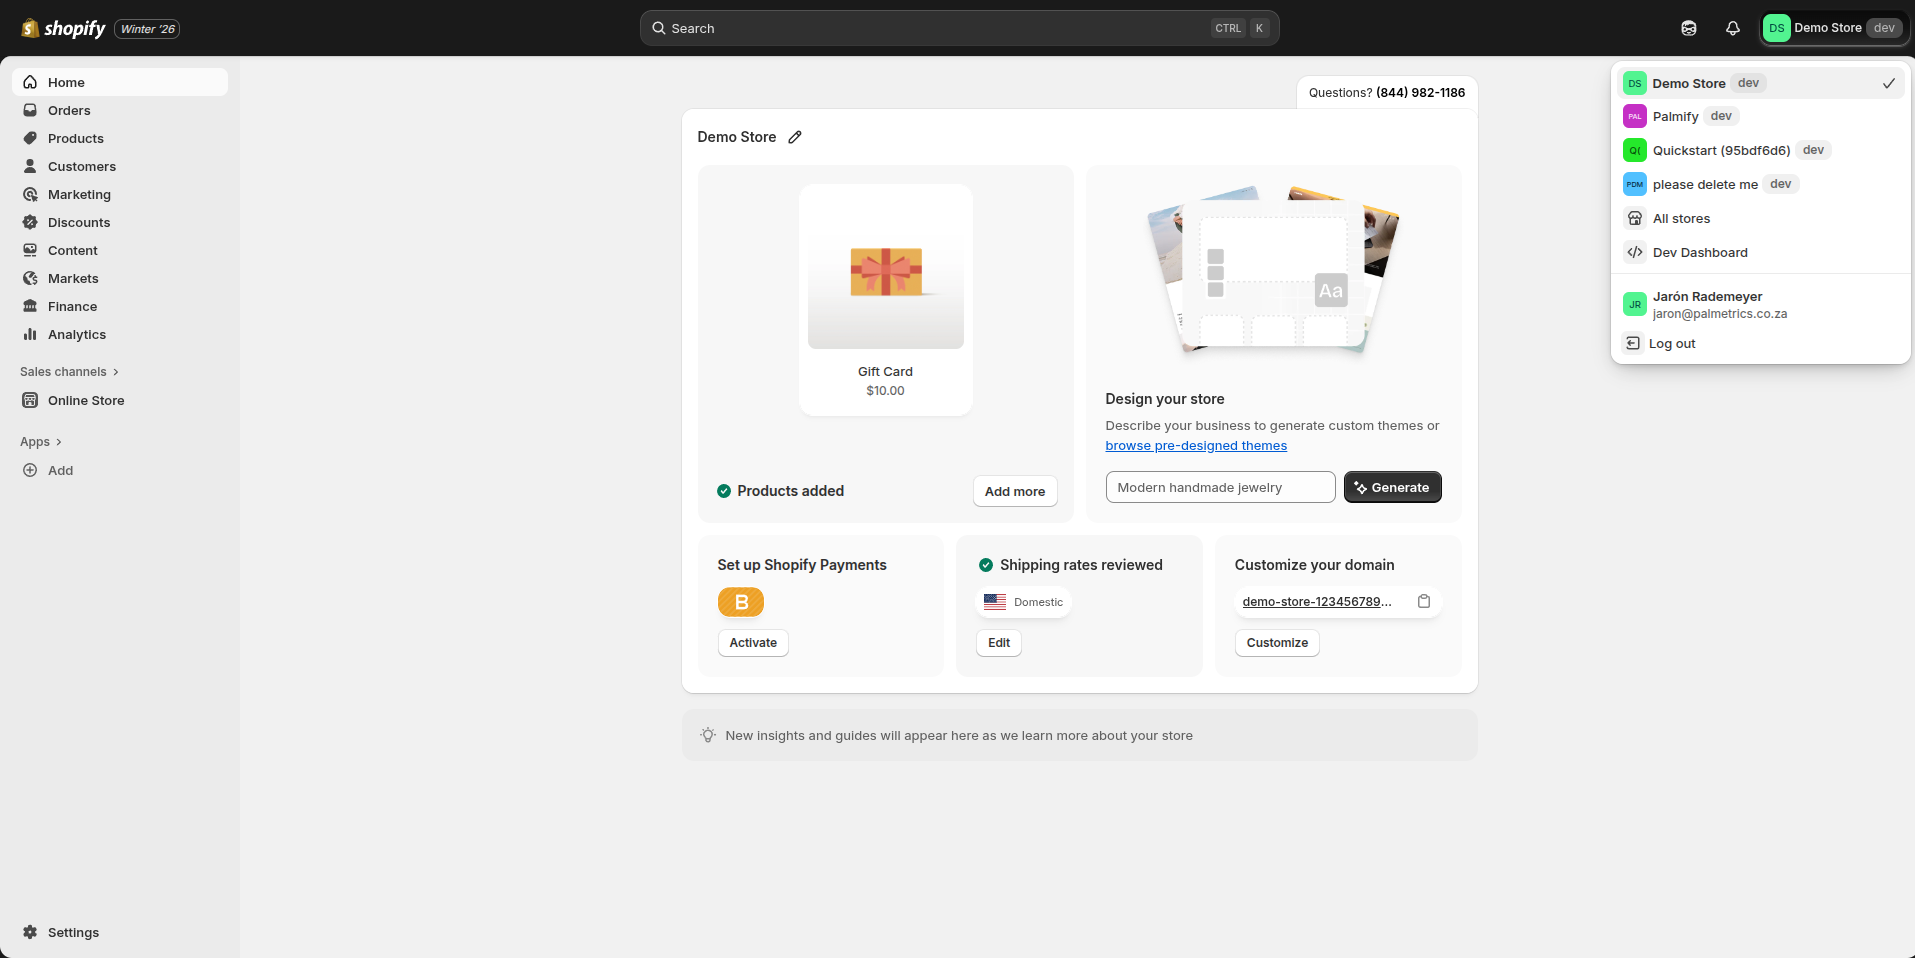Select Products in the sidebar

tap(77, 138)
